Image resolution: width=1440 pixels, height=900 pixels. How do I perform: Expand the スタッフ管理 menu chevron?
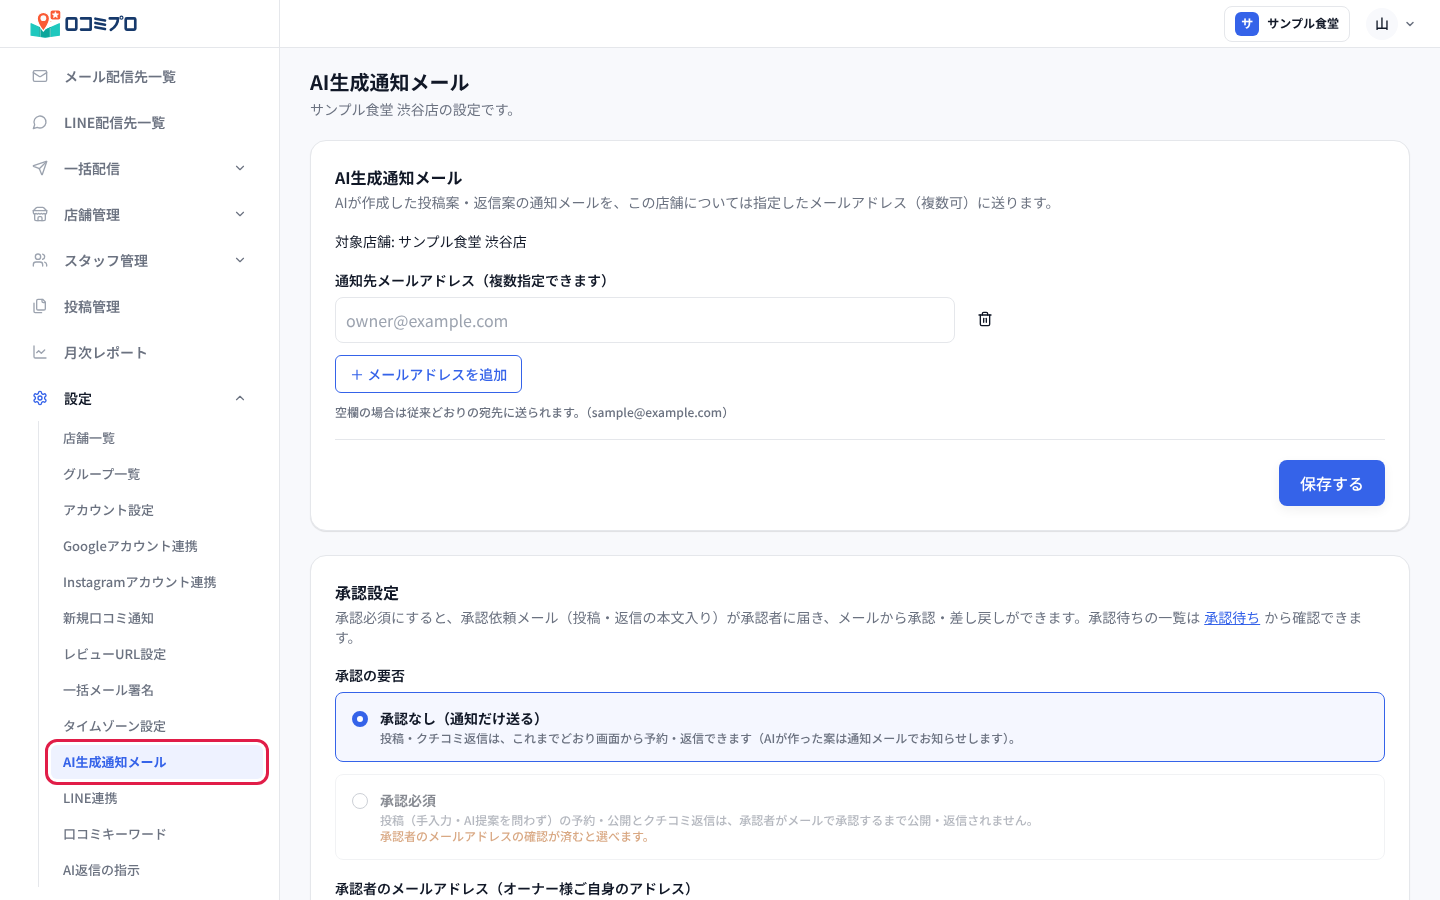coord(240,260)
